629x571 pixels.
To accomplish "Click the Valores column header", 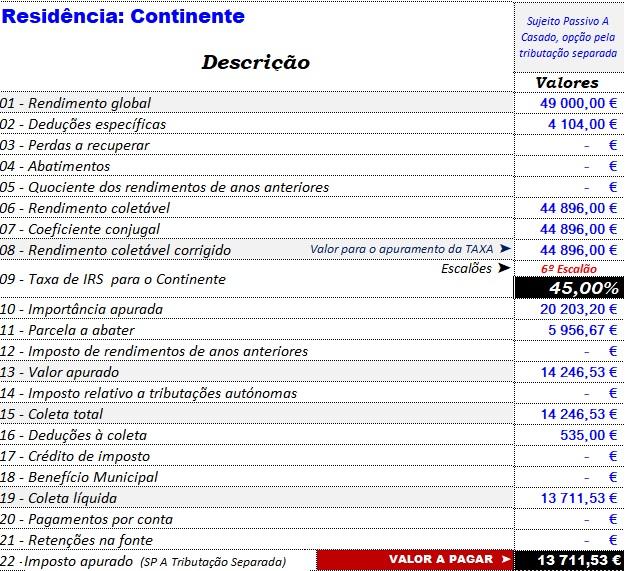I will 567,83.
